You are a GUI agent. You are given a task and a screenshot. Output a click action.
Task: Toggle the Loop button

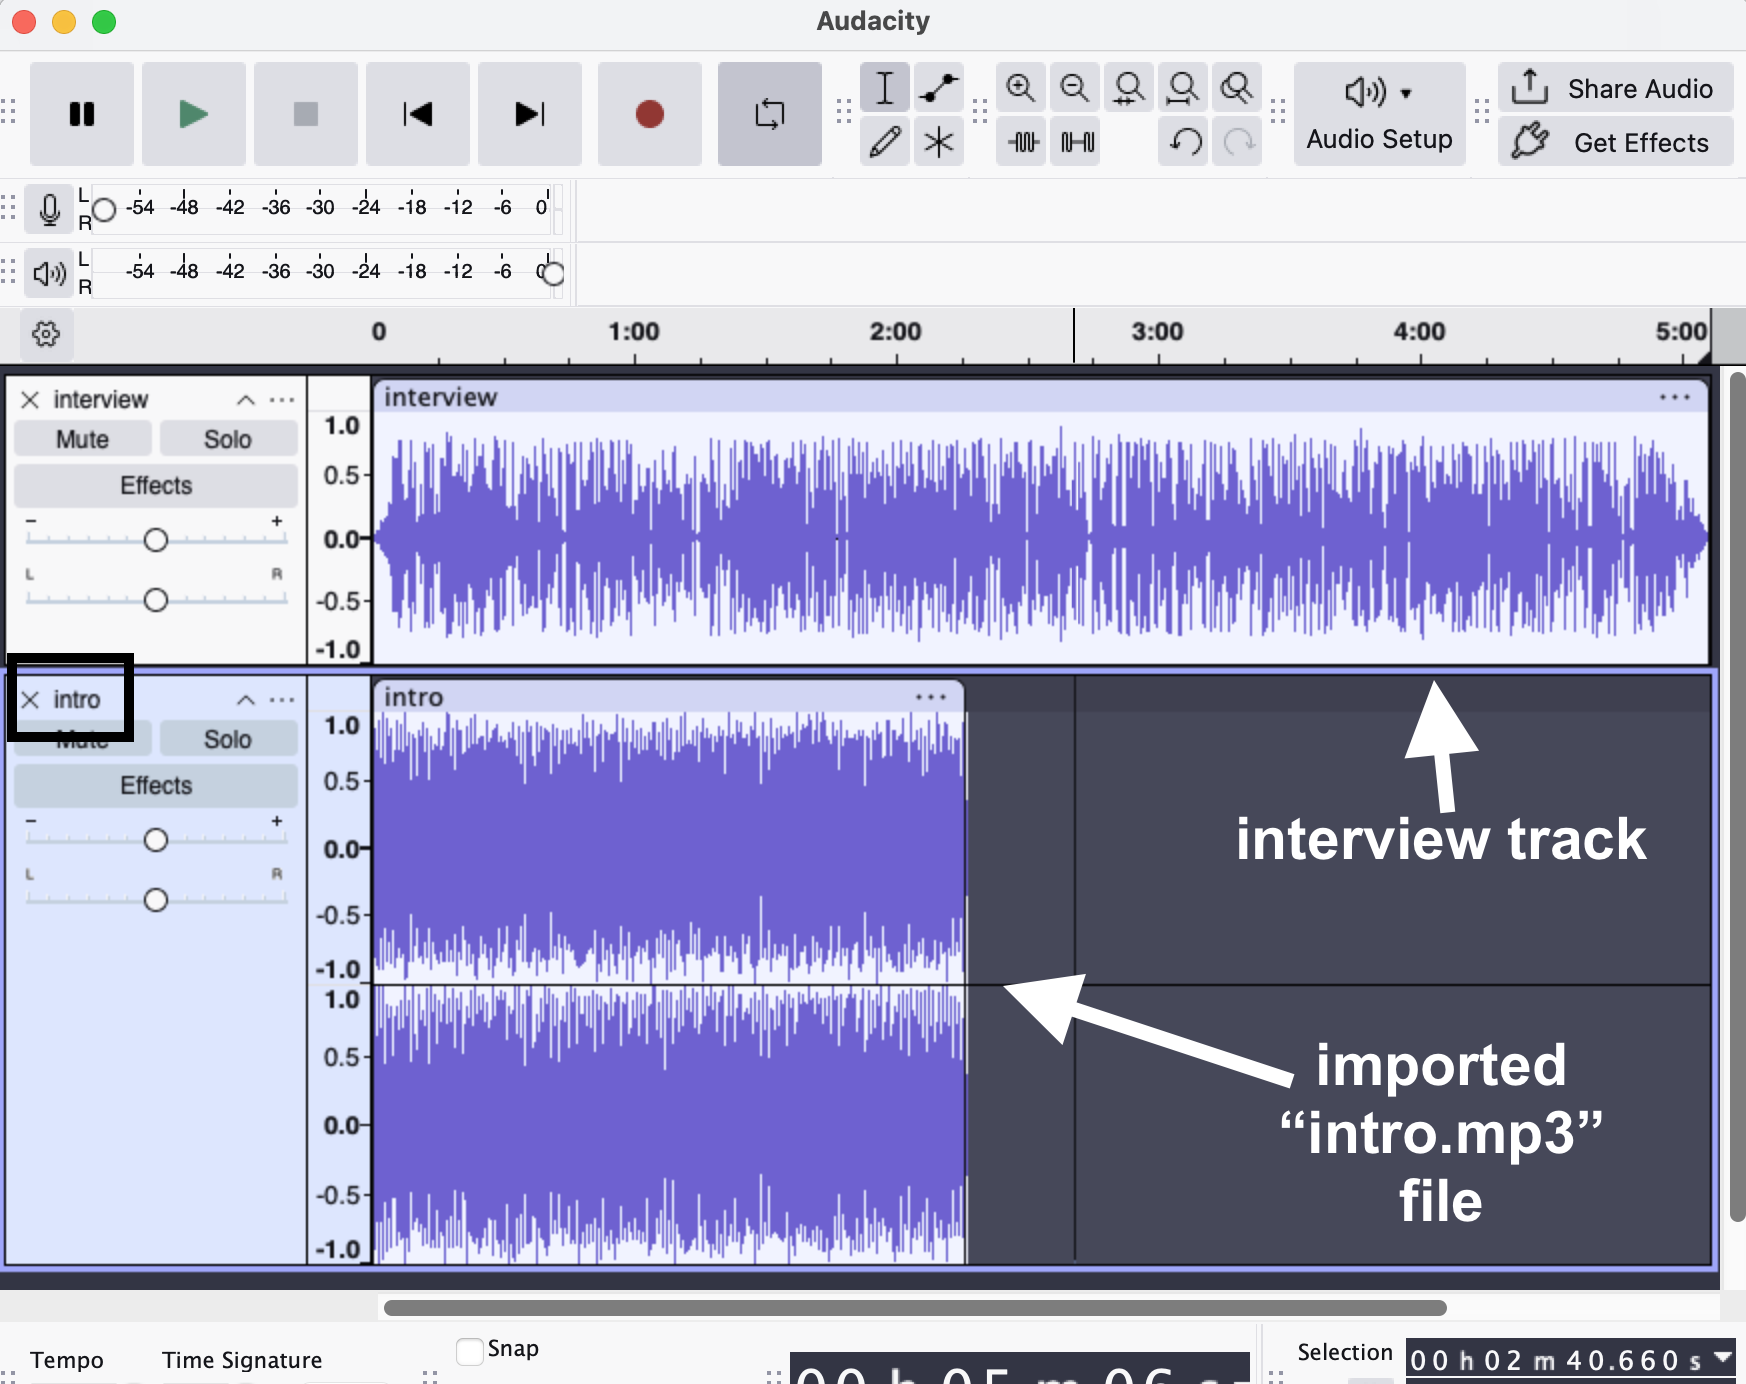coord(770,114)
